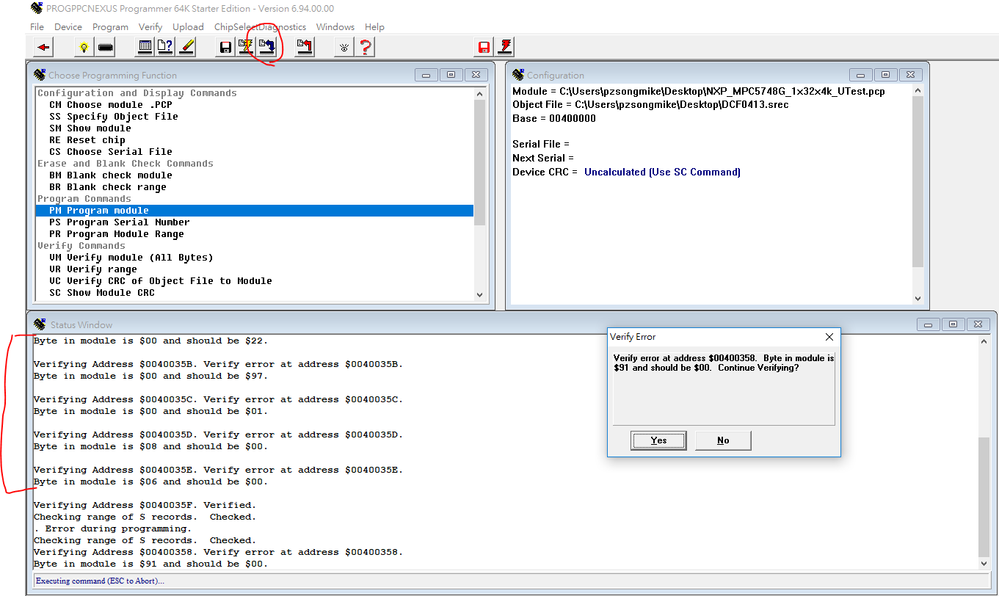Open the Verify menu
The height and width of the screenshot is (596, 999).
[150, 27]
